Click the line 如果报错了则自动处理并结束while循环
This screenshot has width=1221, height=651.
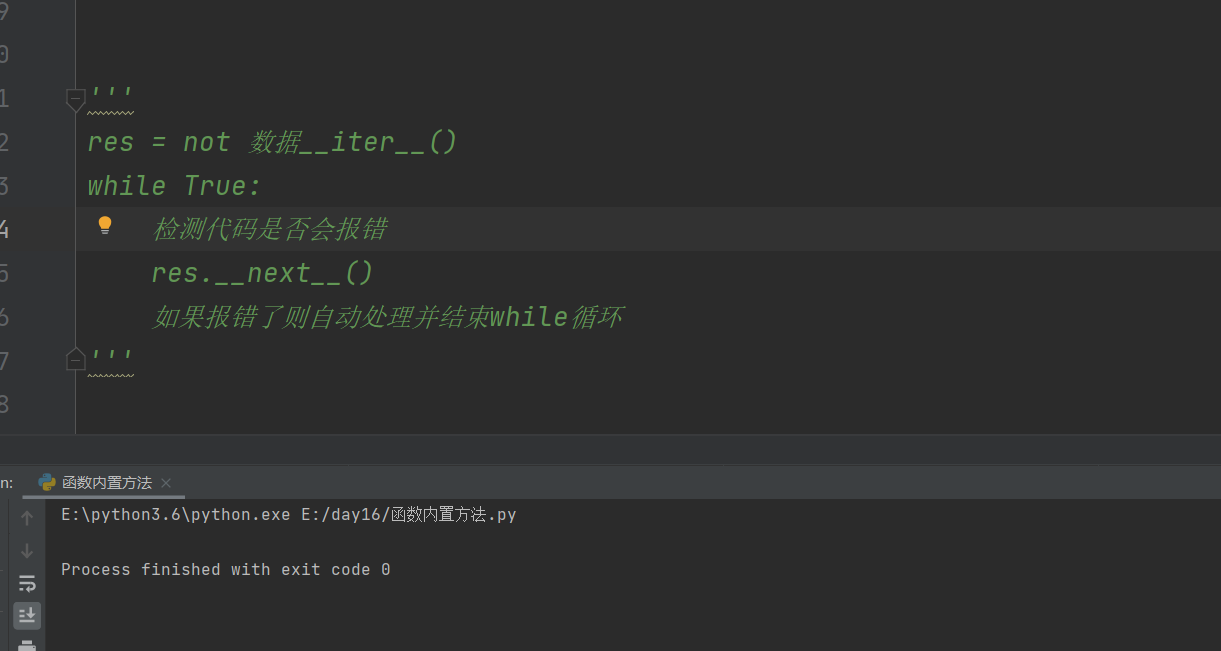tap(388, 317)
